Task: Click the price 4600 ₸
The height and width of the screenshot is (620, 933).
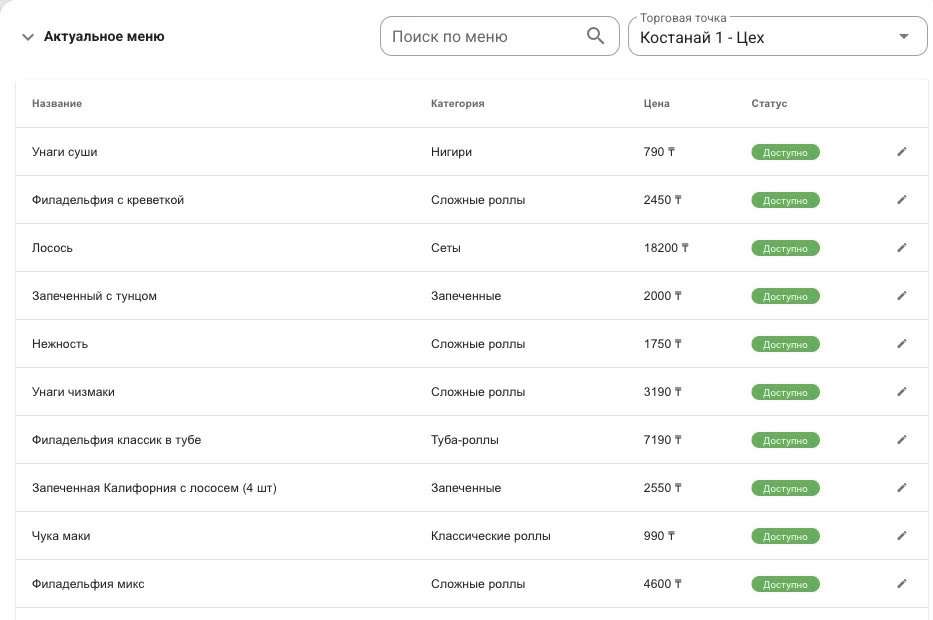Action: coord(662,584)
